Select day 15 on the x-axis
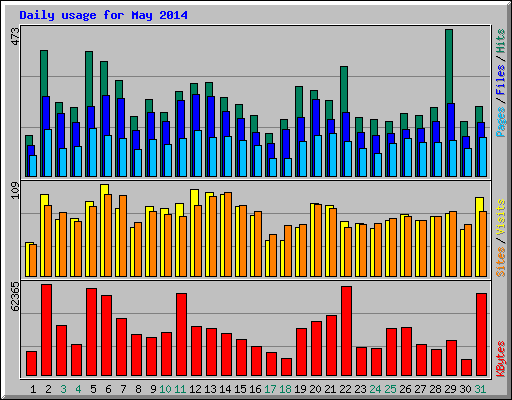 point(240,389)
